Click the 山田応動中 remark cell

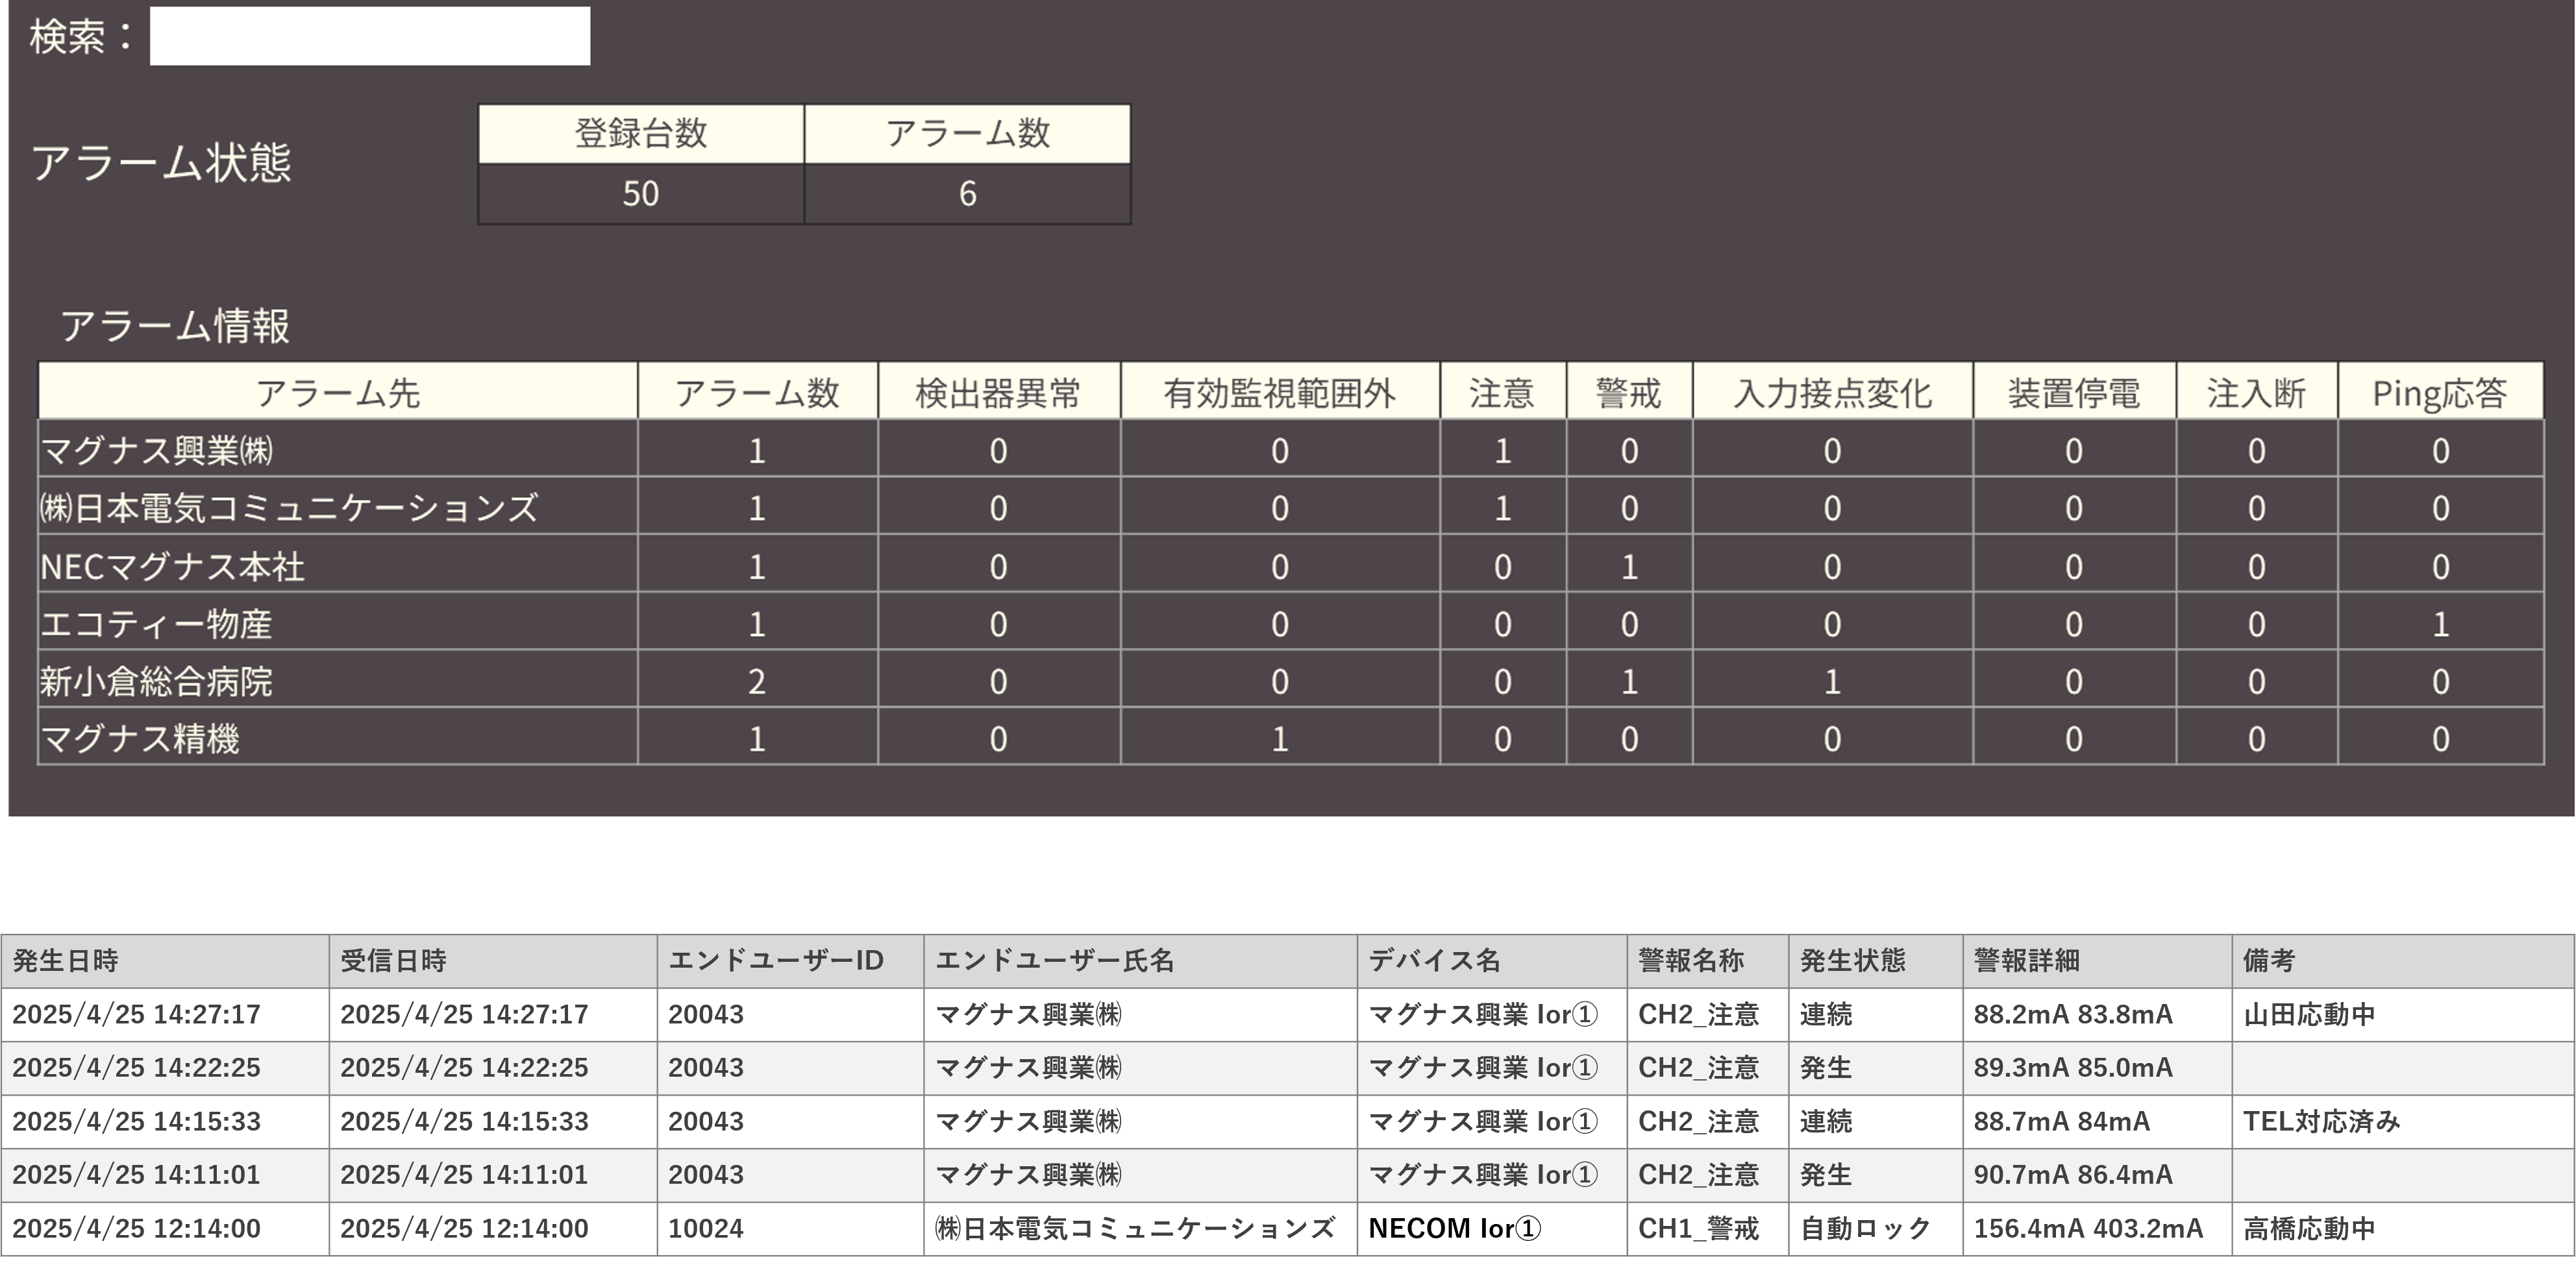[2403, 1014]
